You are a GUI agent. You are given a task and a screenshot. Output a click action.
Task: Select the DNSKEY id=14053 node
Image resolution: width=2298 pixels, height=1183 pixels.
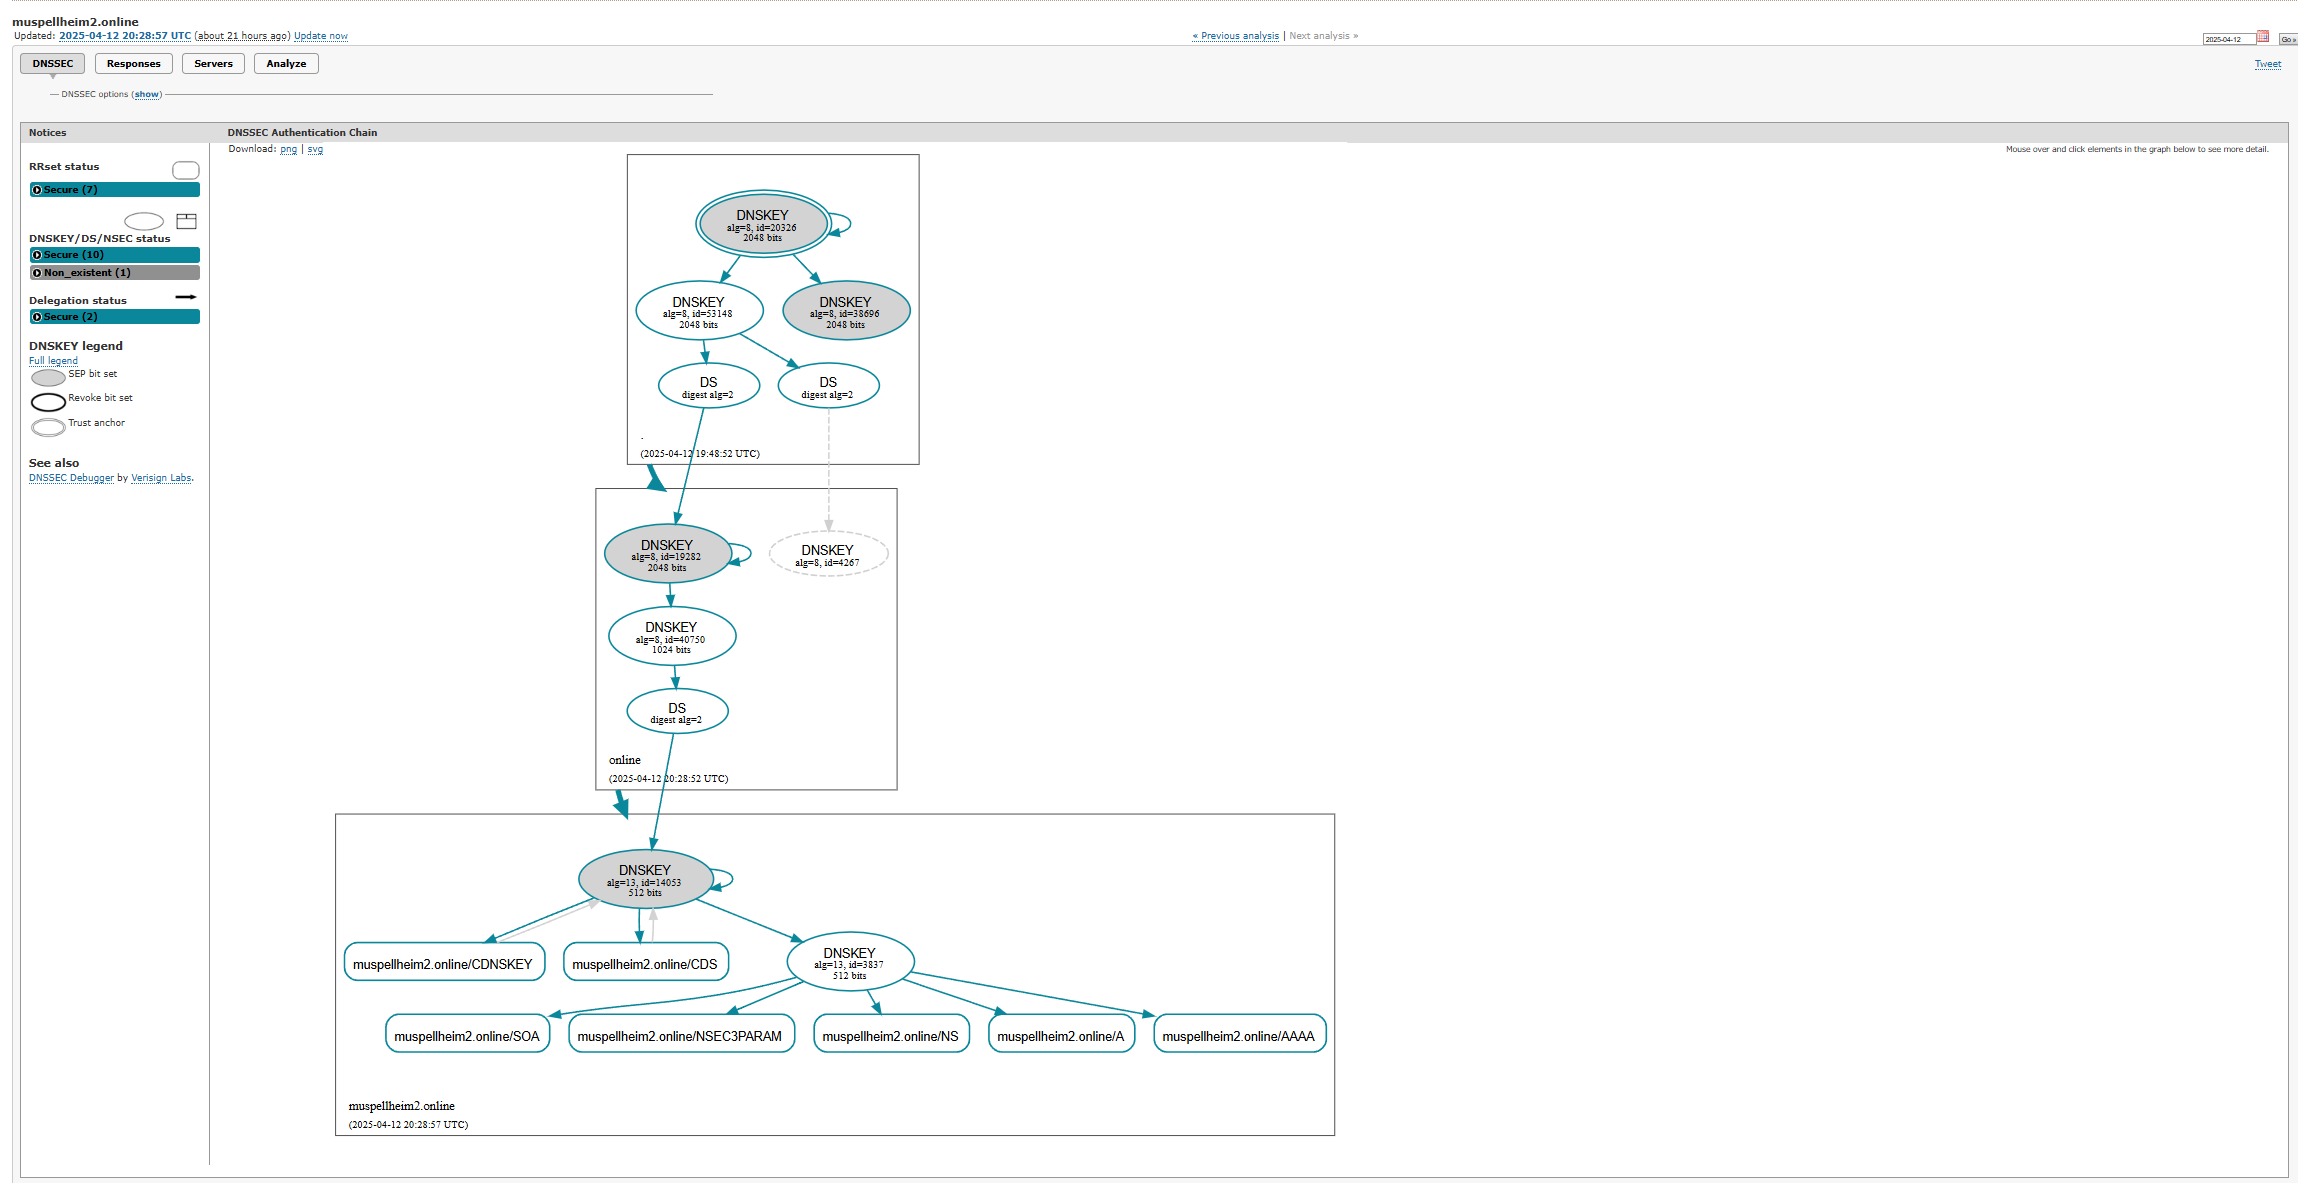645,879
